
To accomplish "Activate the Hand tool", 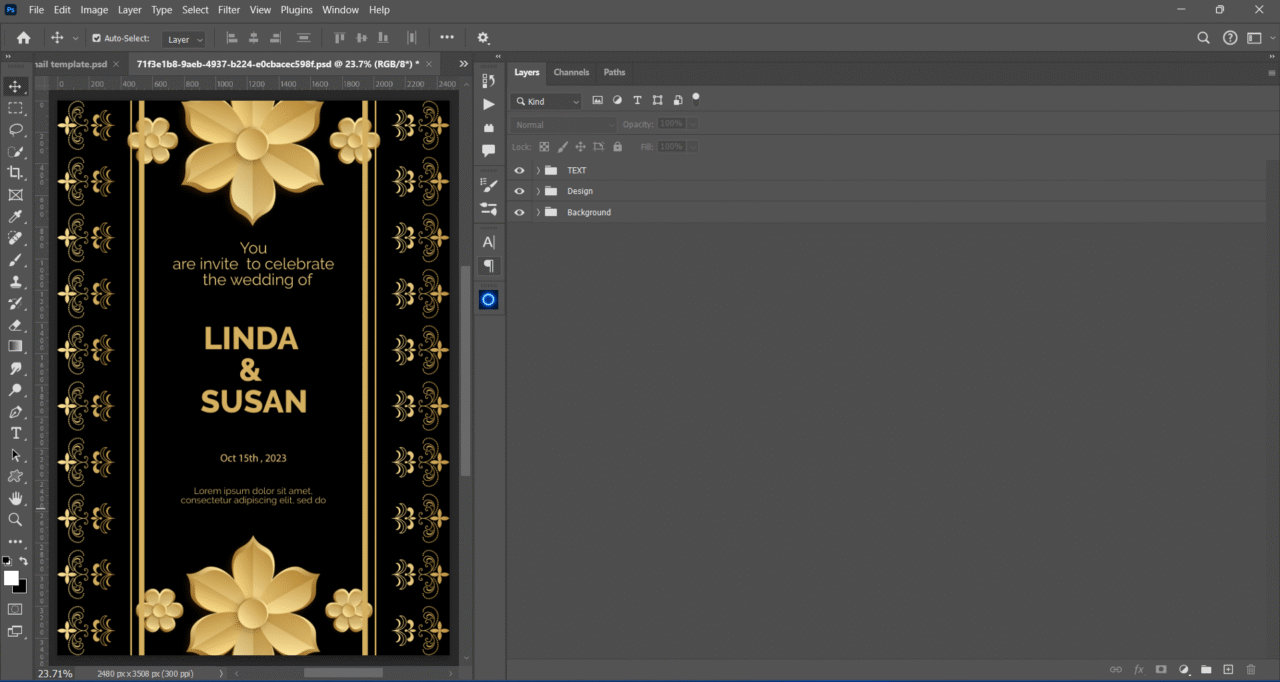I will [15, 498].
